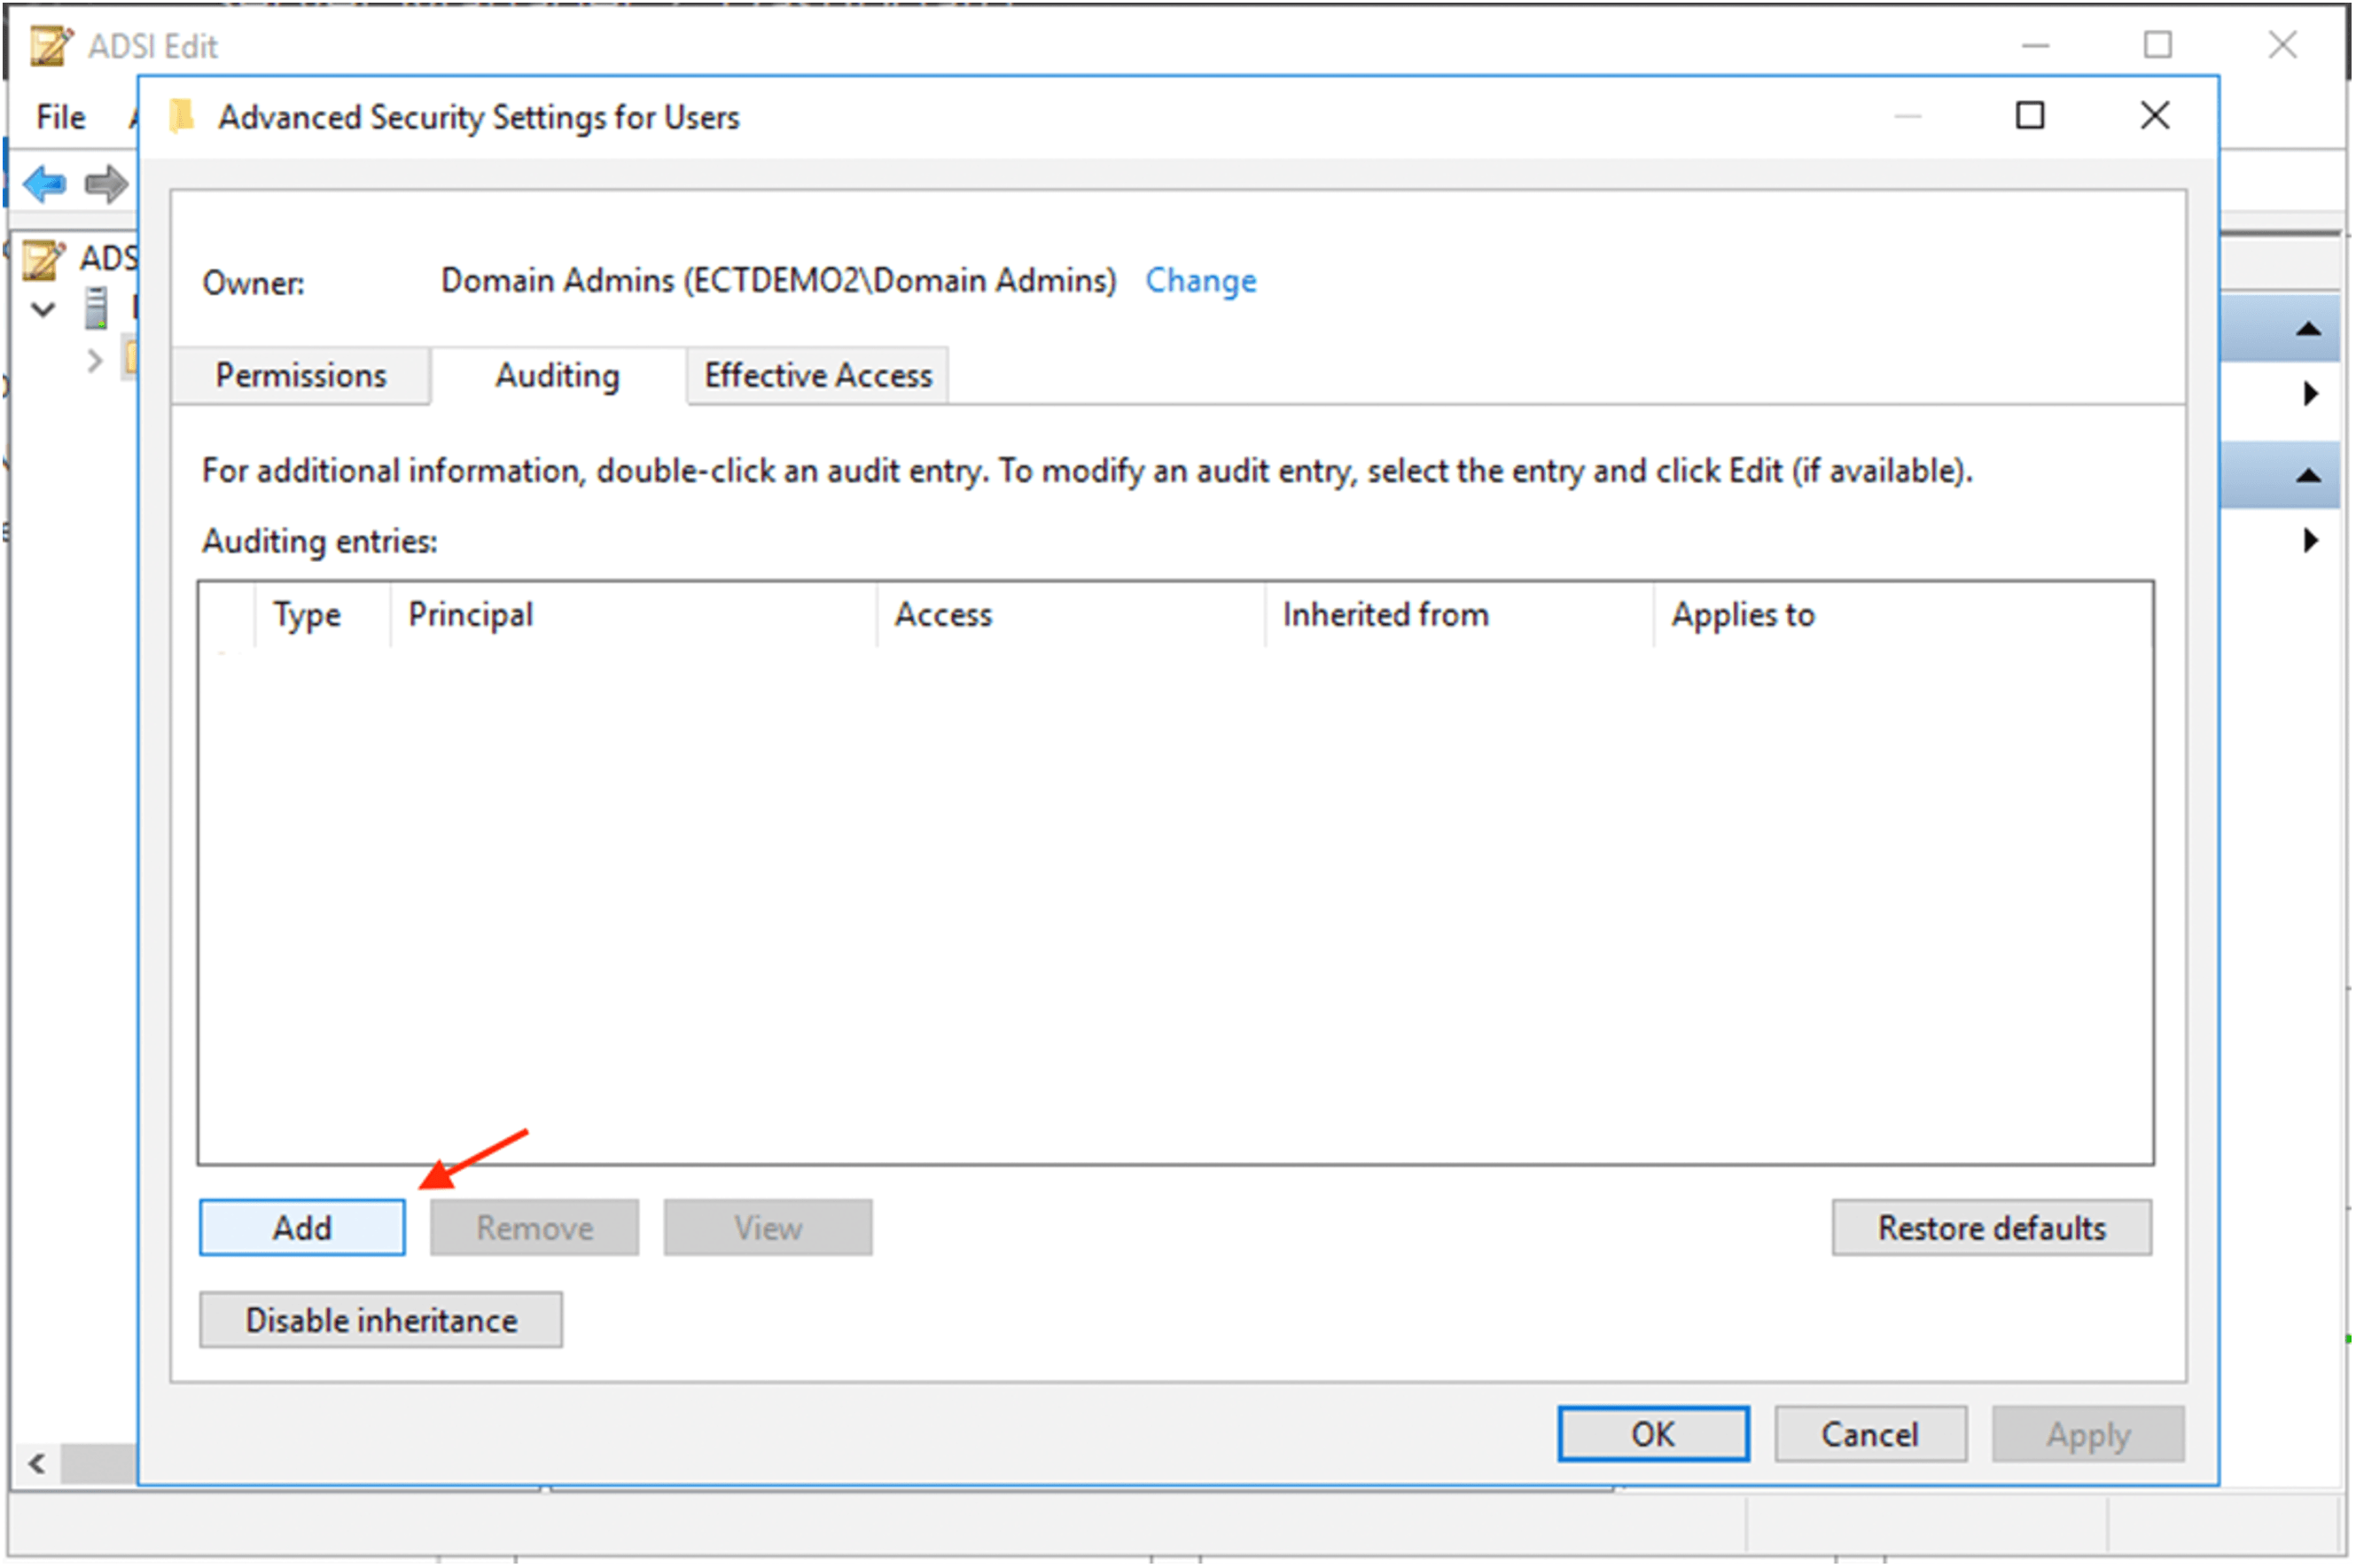Switch to the Effective Access tab
Screen dimensions: 2356x1568
(817, 377)
